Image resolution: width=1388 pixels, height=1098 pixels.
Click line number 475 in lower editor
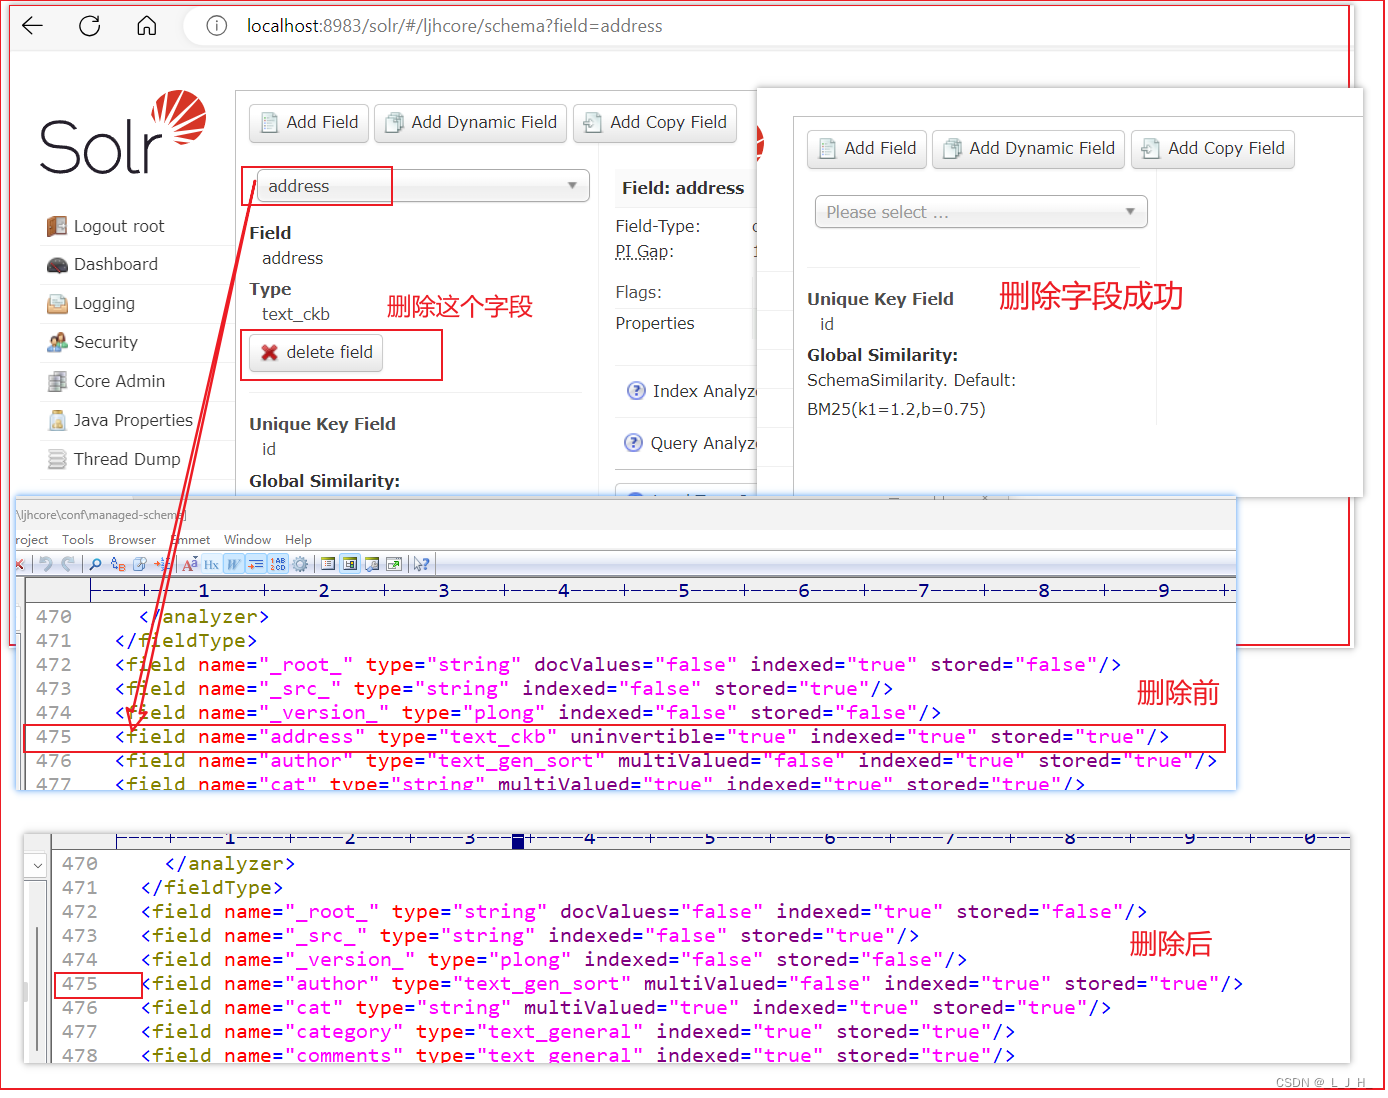click(80, 984)
